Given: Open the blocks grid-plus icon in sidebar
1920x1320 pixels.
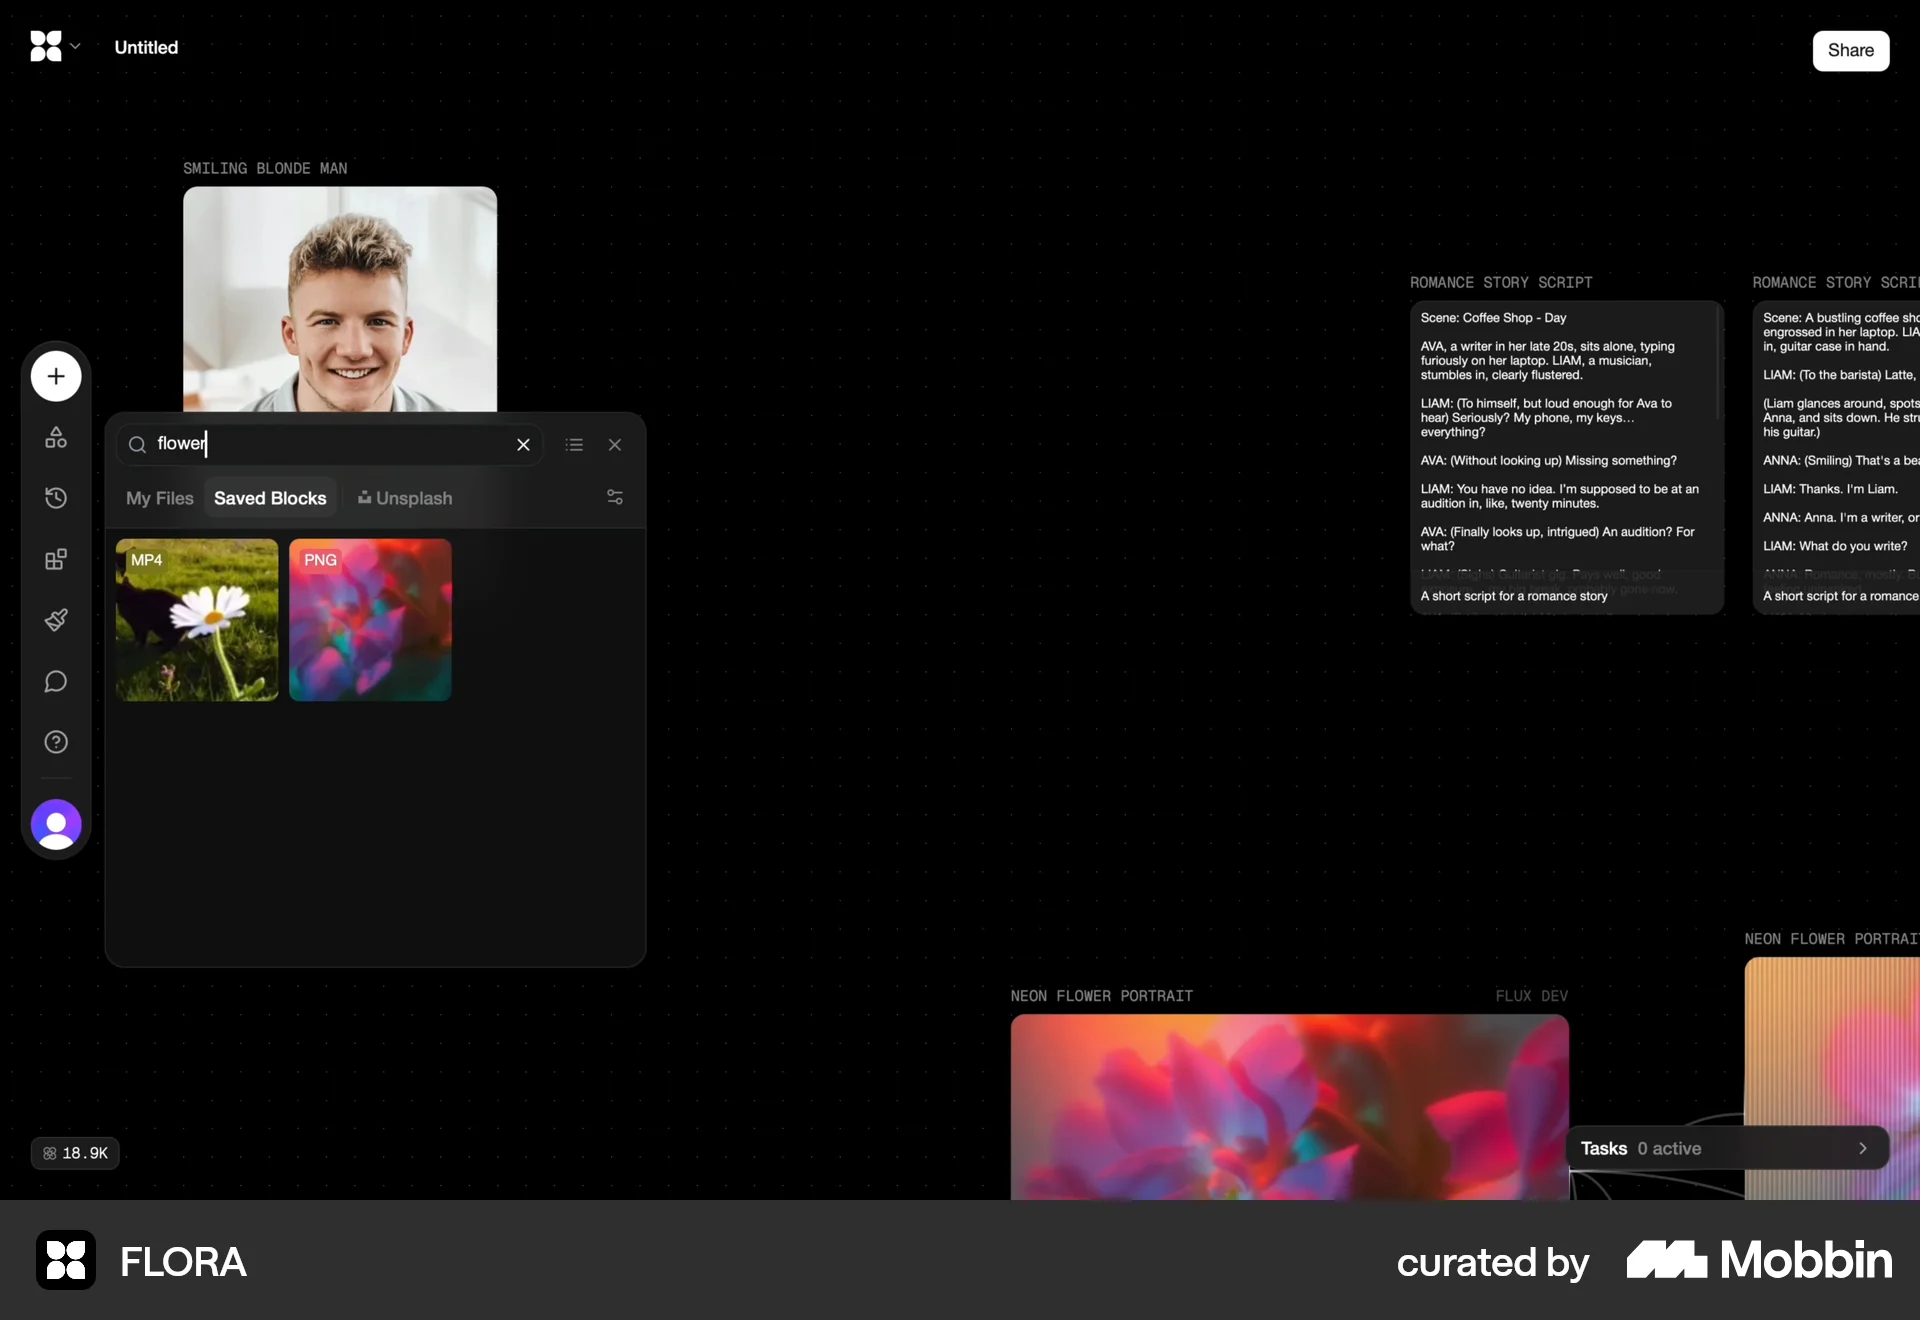Looking at the screenshot, I should tap(56, 559).
